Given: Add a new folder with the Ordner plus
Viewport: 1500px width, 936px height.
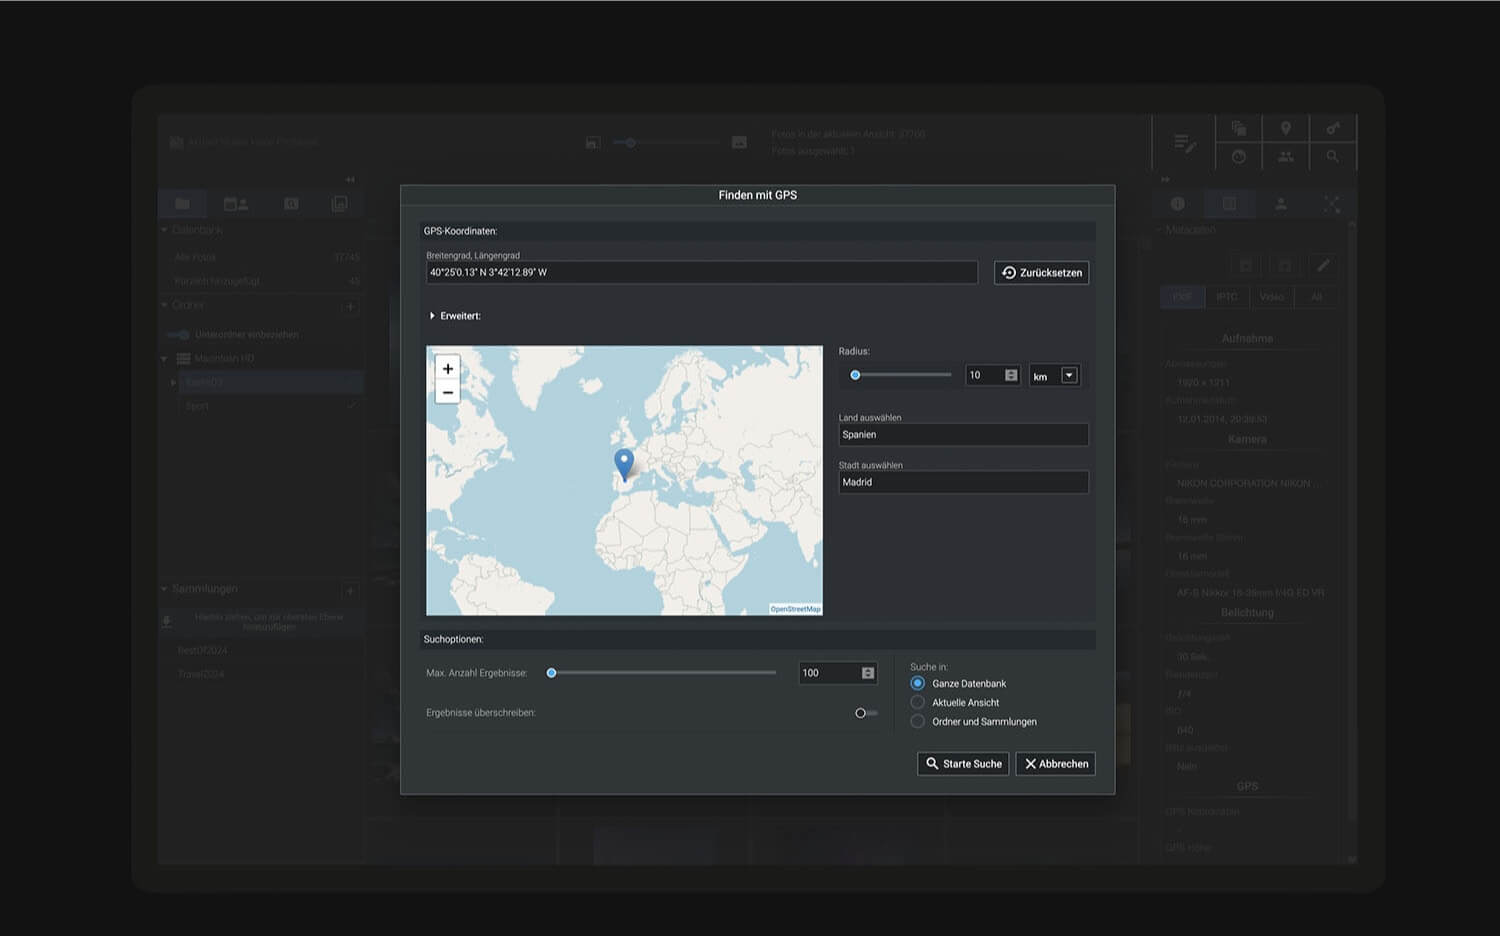Looking at the screenshot, I should [350, 306].
